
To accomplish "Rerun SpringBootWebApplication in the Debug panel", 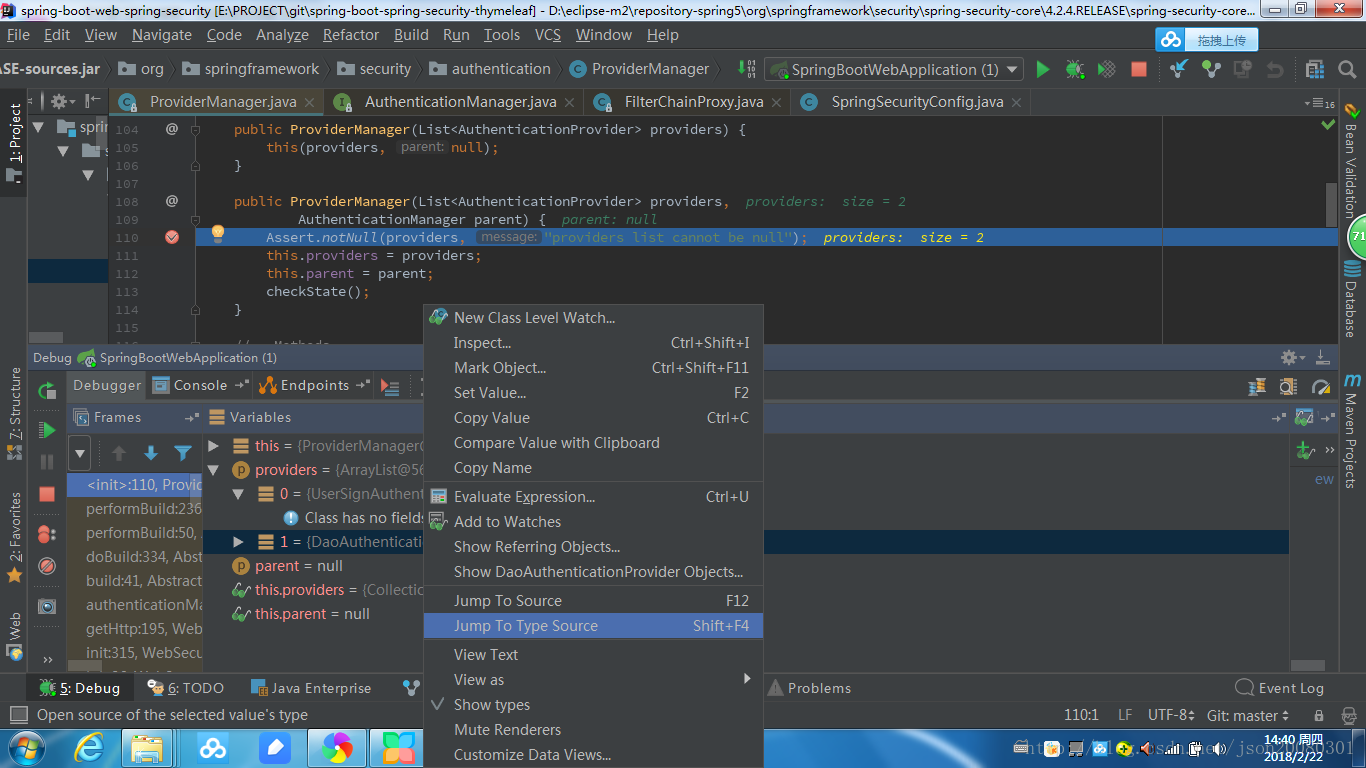I will click(x=47, y=390).
